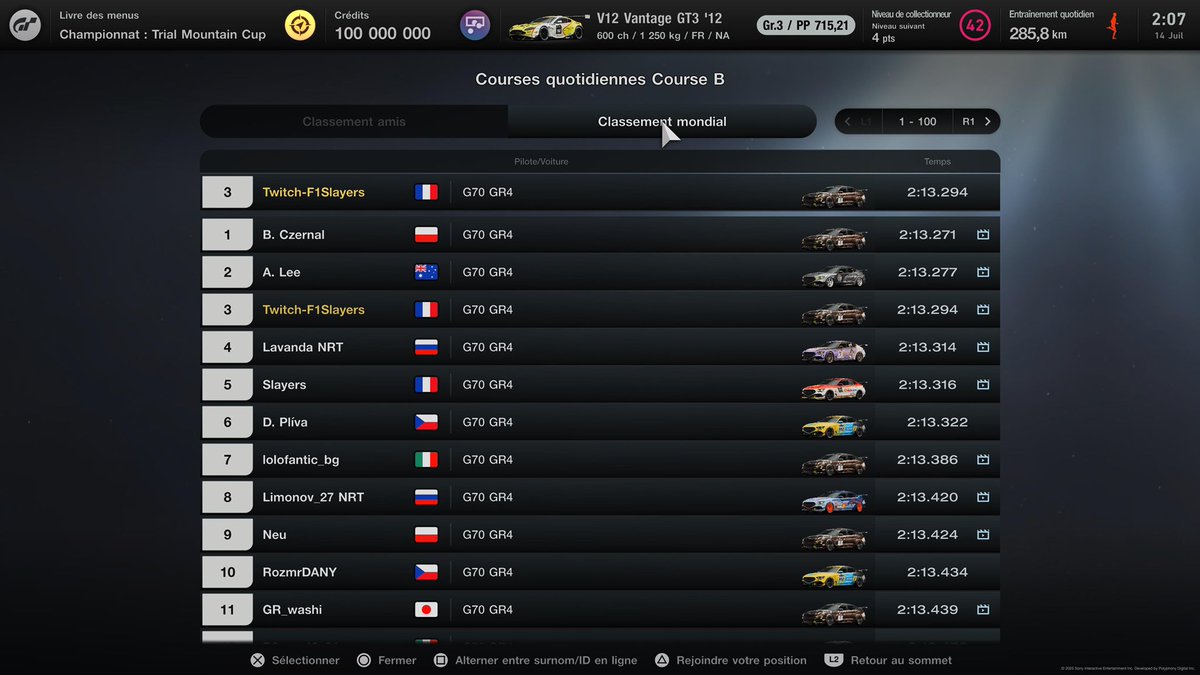Click Japan flag next to GR_washi
The image size is (1200, 675).
pos(426,610)
